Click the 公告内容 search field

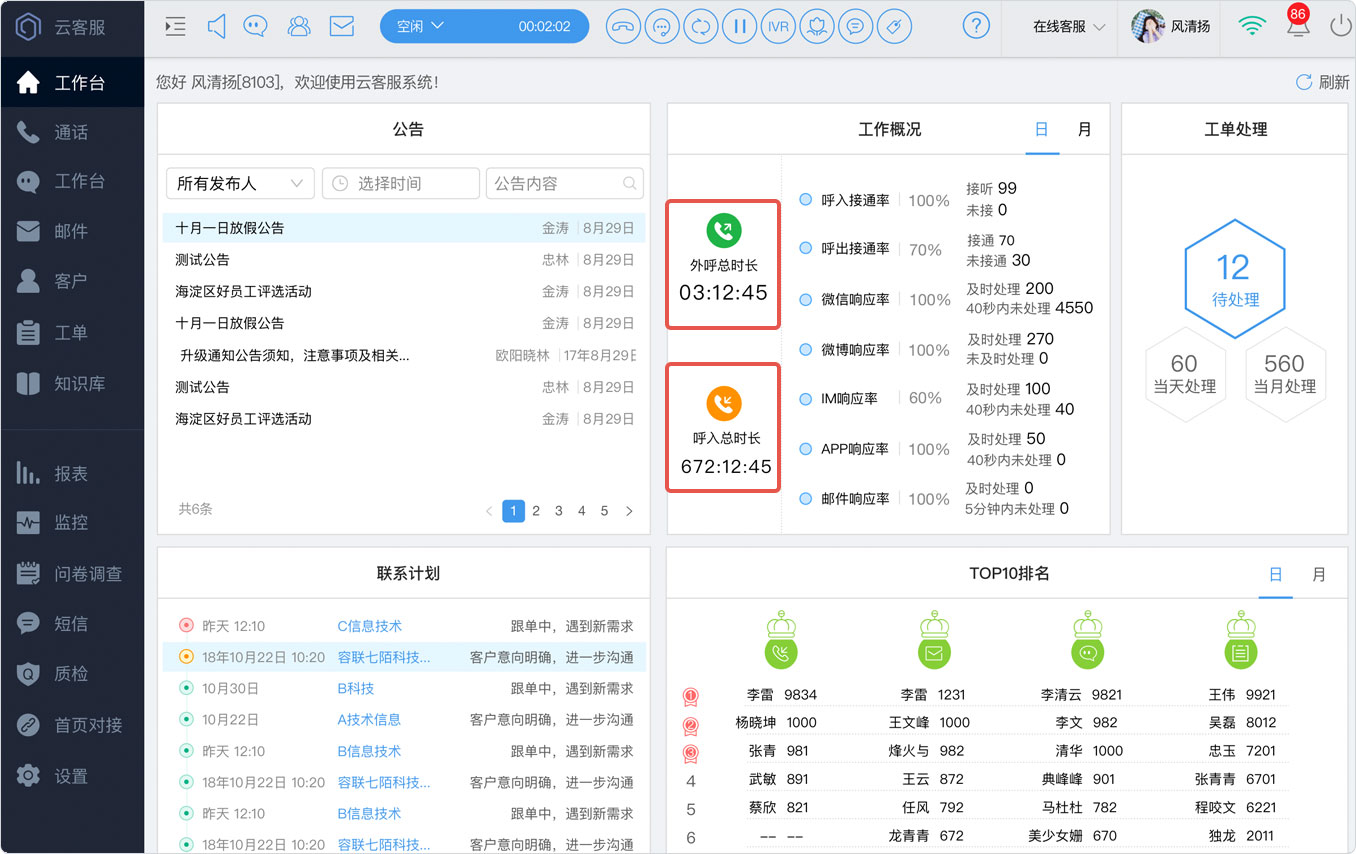point(564,184)
